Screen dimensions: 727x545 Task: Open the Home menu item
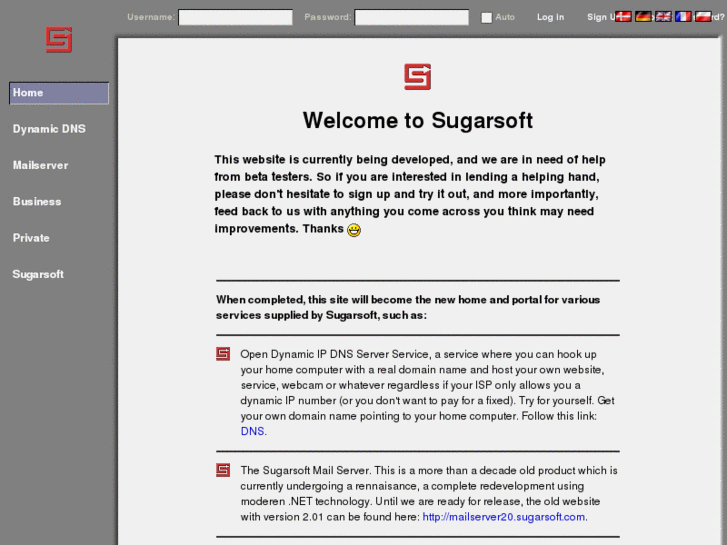[x=59, y=93]
